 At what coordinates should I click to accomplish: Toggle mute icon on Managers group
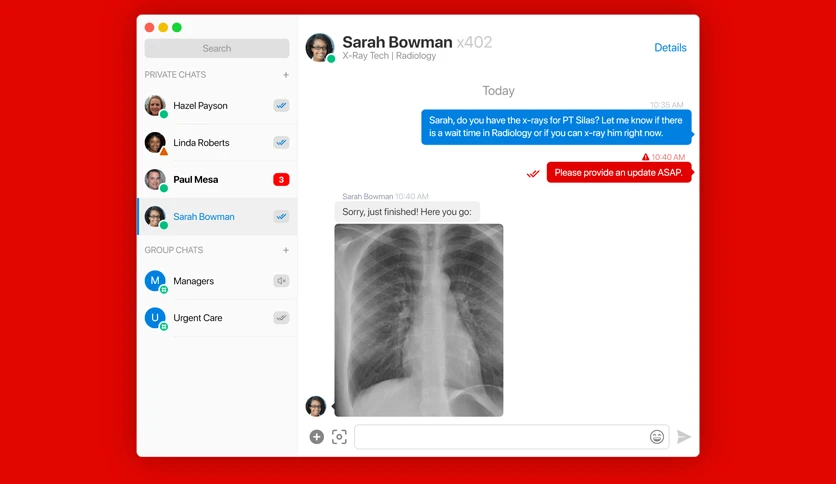point(281,281)
